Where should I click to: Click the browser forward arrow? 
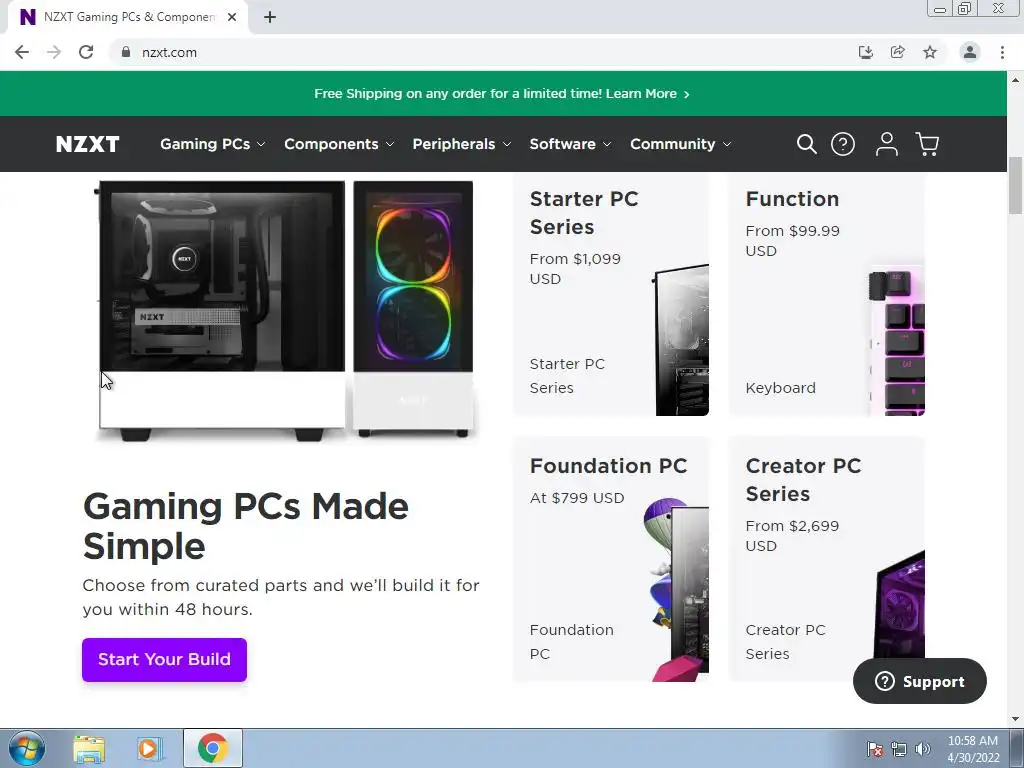coord(54,52)
